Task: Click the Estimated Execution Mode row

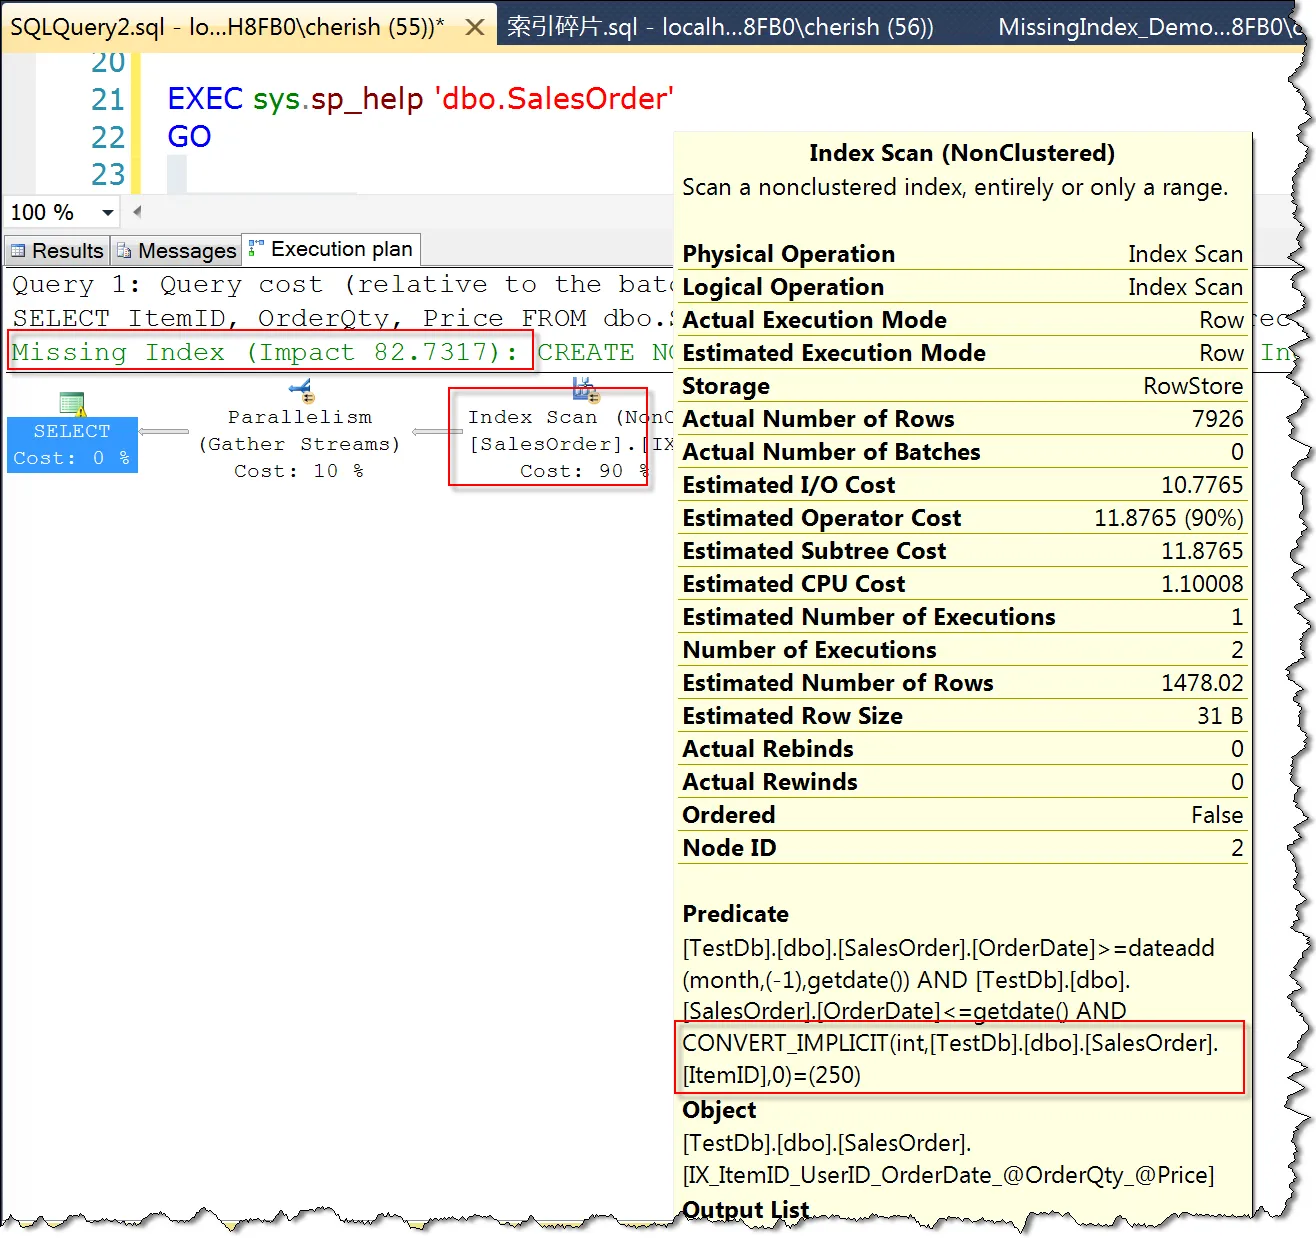Action: point(962,353)
